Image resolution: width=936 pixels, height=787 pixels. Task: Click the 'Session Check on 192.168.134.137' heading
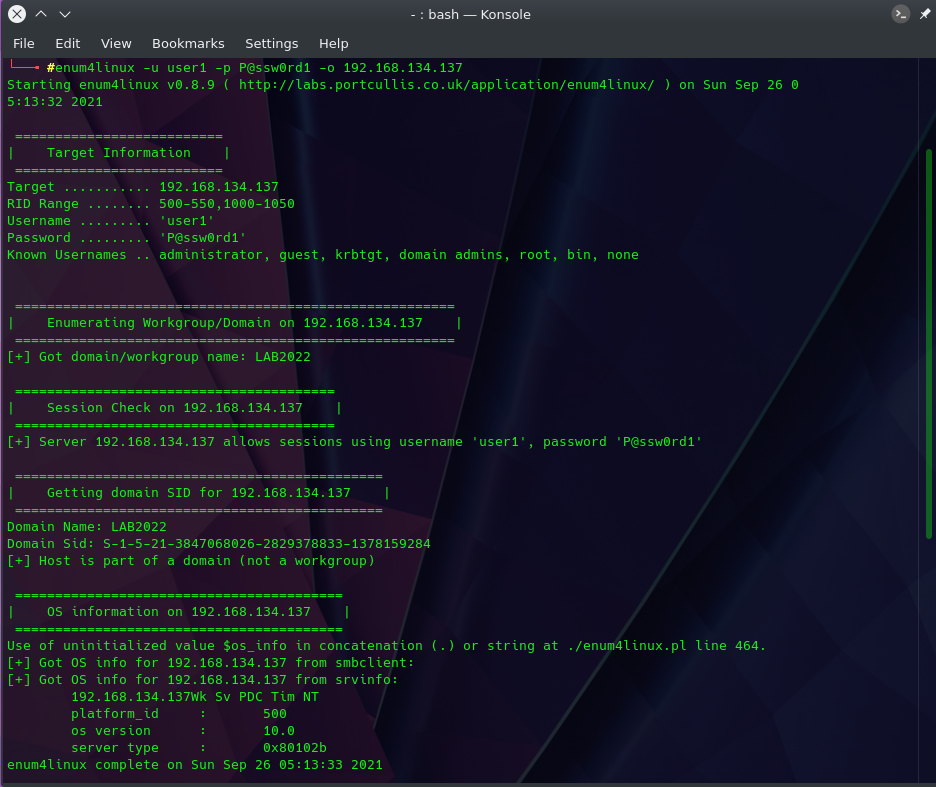pos(175,408)
